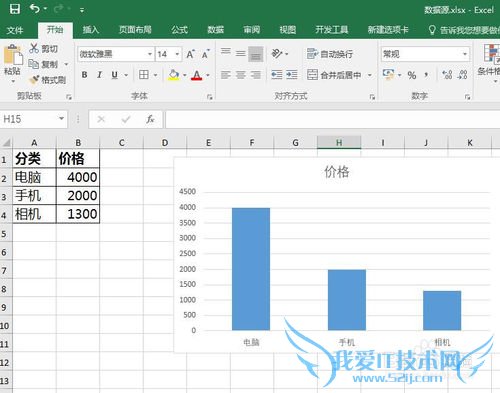Undo the last action
The image size is (500, 393).
click(34, 9)
